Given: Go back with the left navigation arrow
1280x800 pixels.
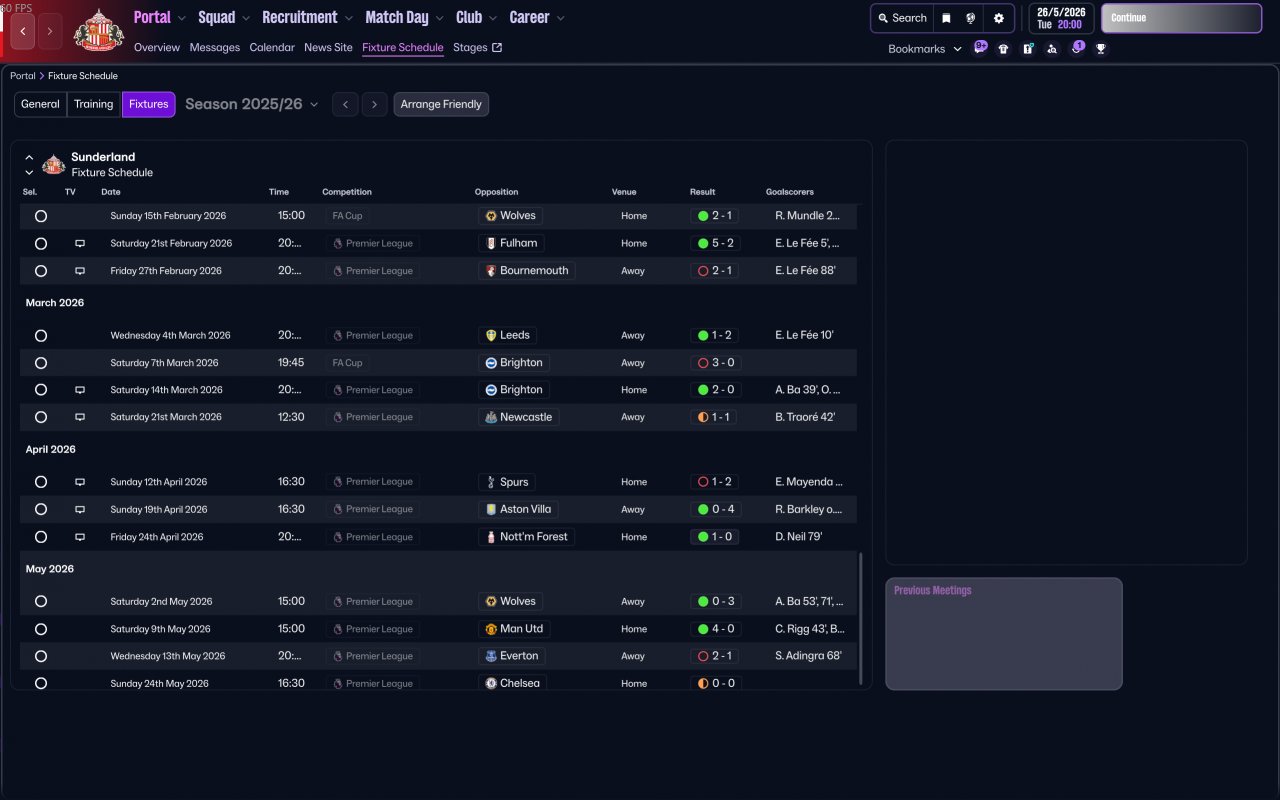Looking at the screenshot, I should 23,31.
